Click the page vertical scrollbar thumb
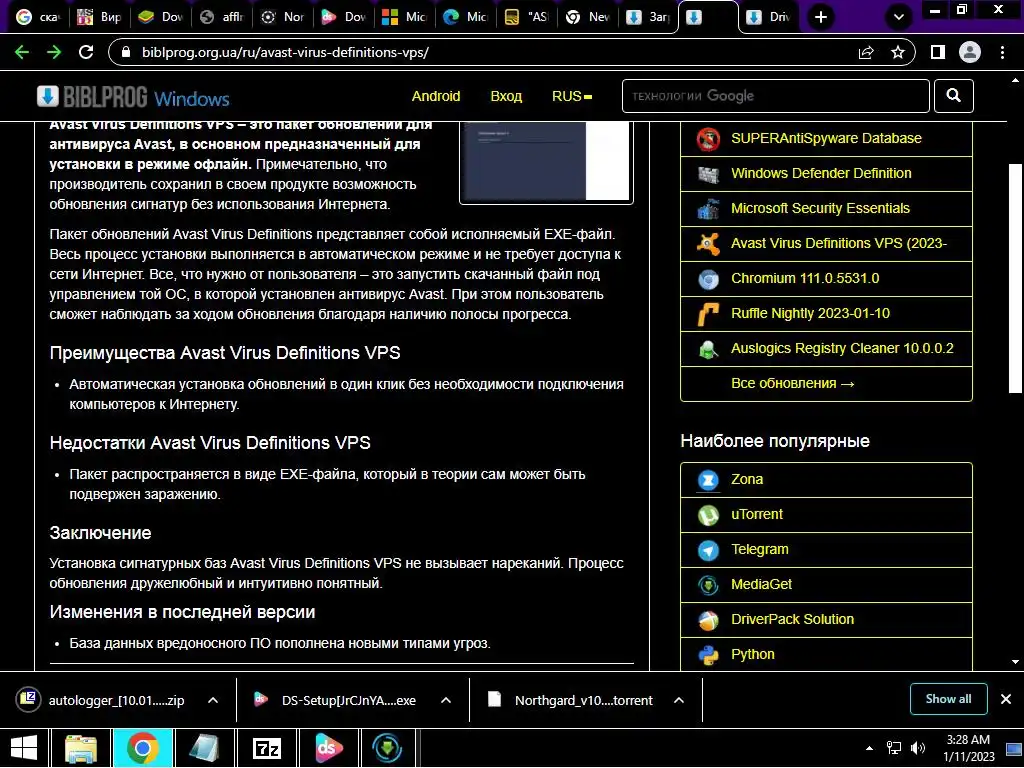The width and height of the screenshot is (1024, 768). 1015,278
